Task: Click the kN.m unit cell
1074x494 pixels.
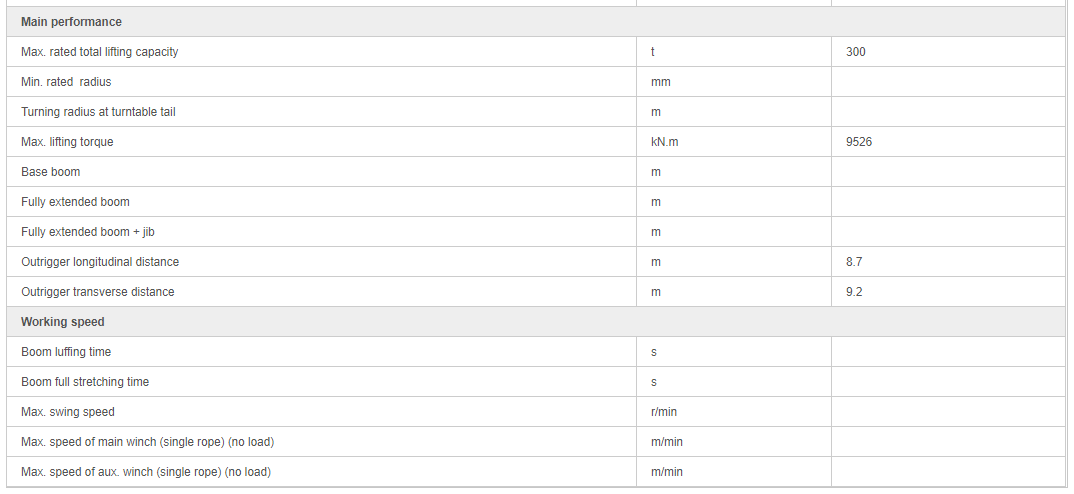Action: tap(665, 142)
